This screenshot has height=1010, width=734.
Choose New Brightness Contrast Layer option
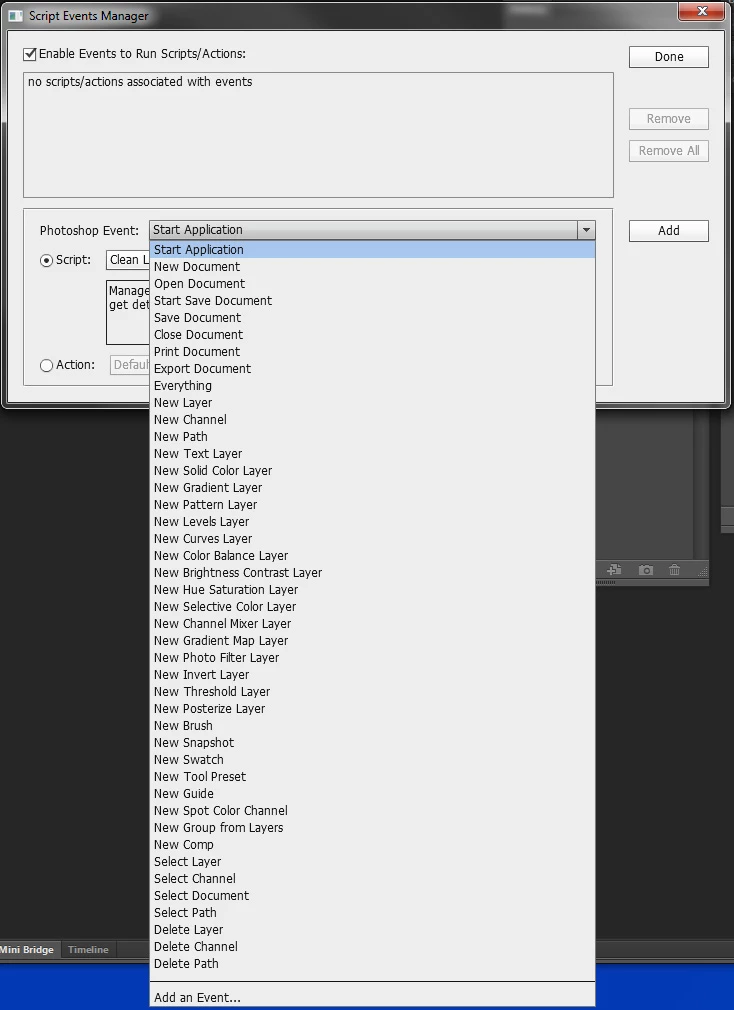pos(372,573)
